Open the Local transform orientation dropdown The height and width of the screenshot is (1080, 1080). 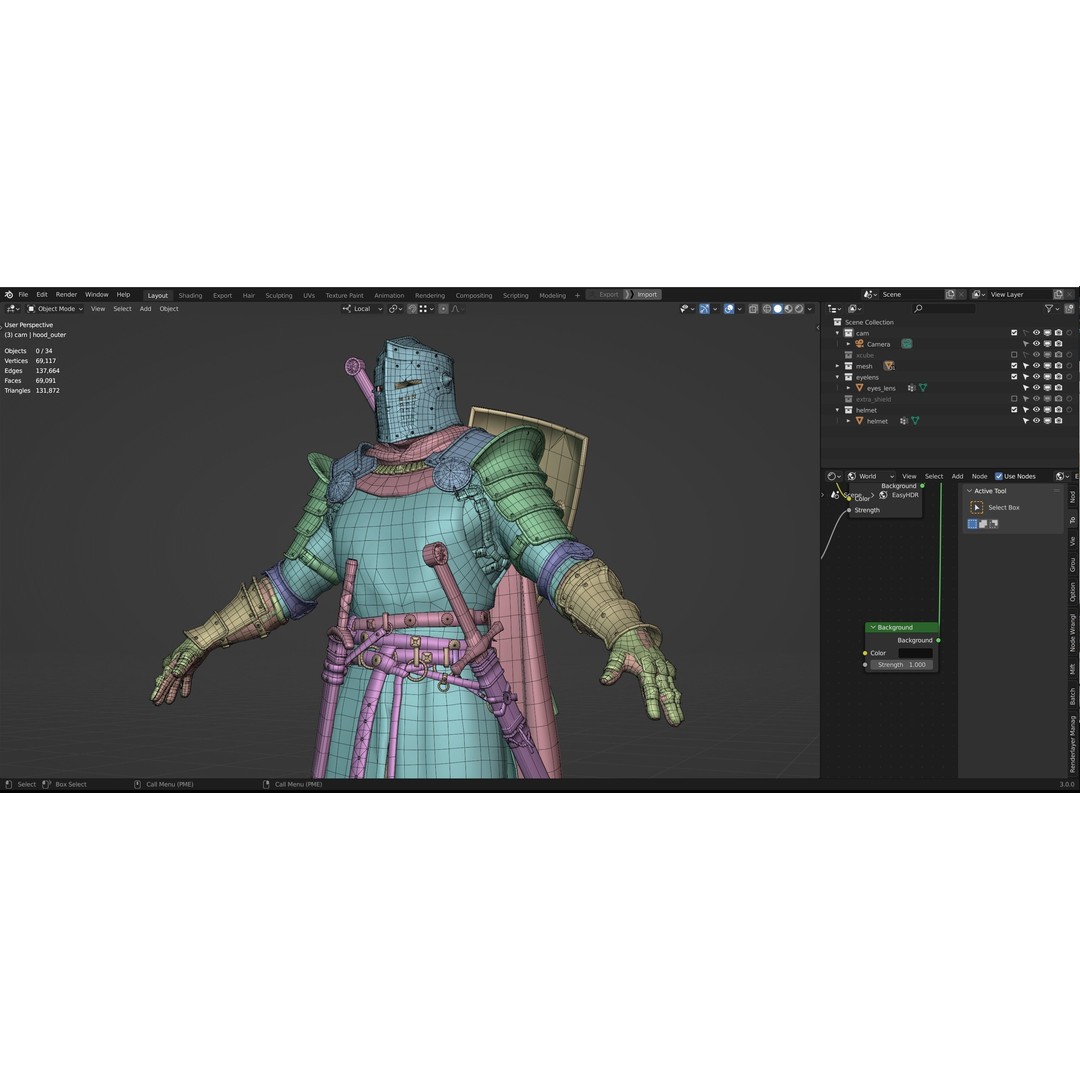tap(363, 309)
